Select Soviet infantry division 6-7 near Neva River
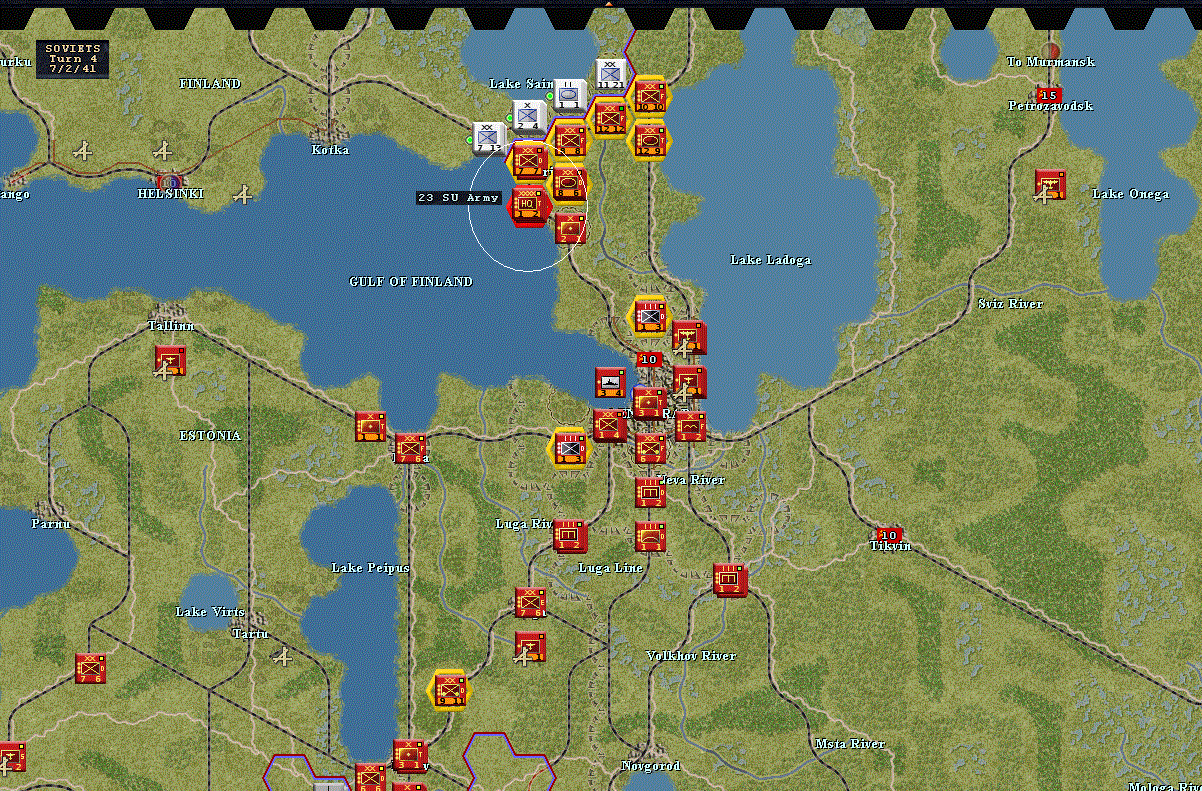The image size is (1202, 791). (x=650, y=447)
